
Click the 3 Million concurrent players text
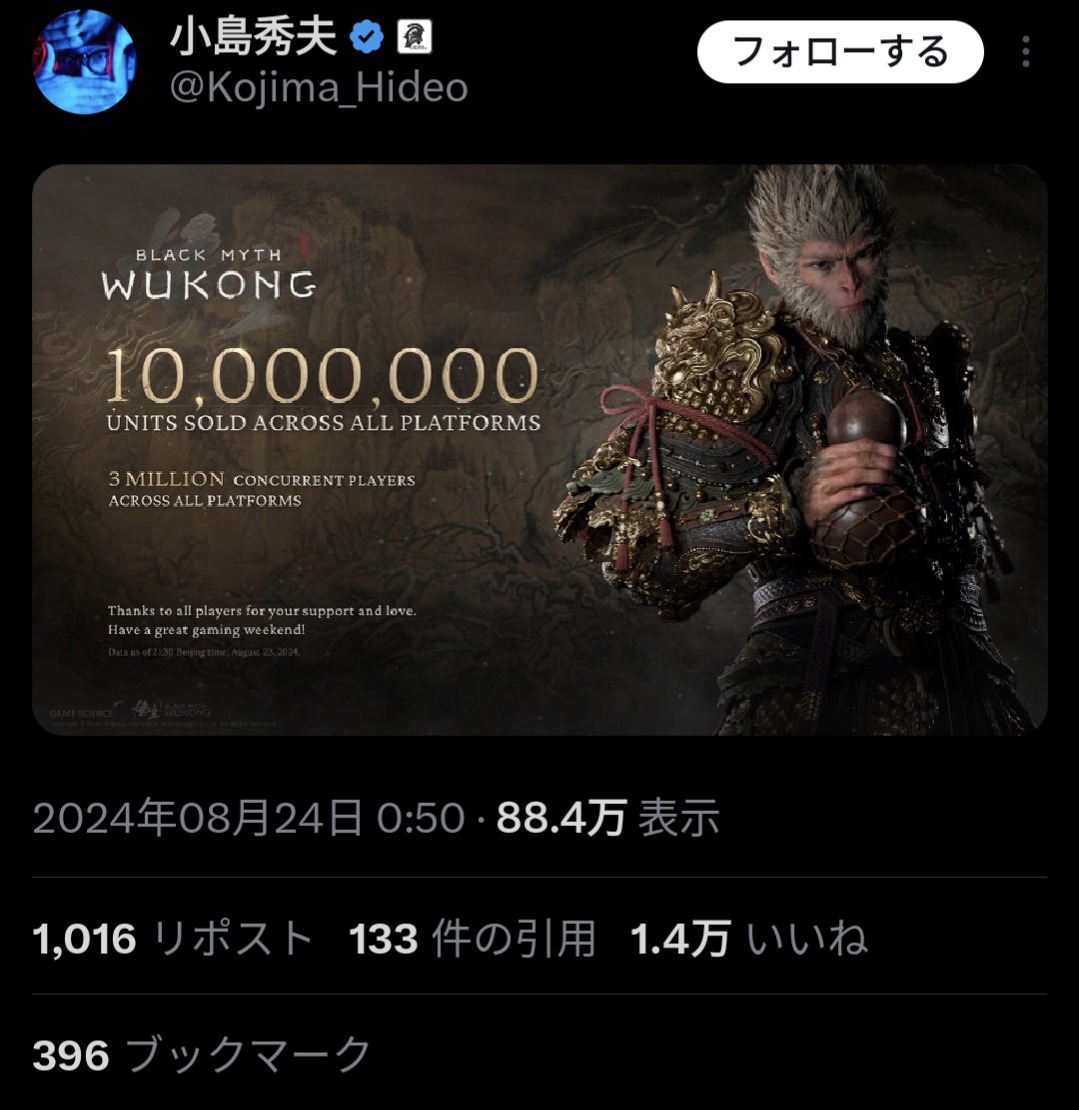click(261, 489)
